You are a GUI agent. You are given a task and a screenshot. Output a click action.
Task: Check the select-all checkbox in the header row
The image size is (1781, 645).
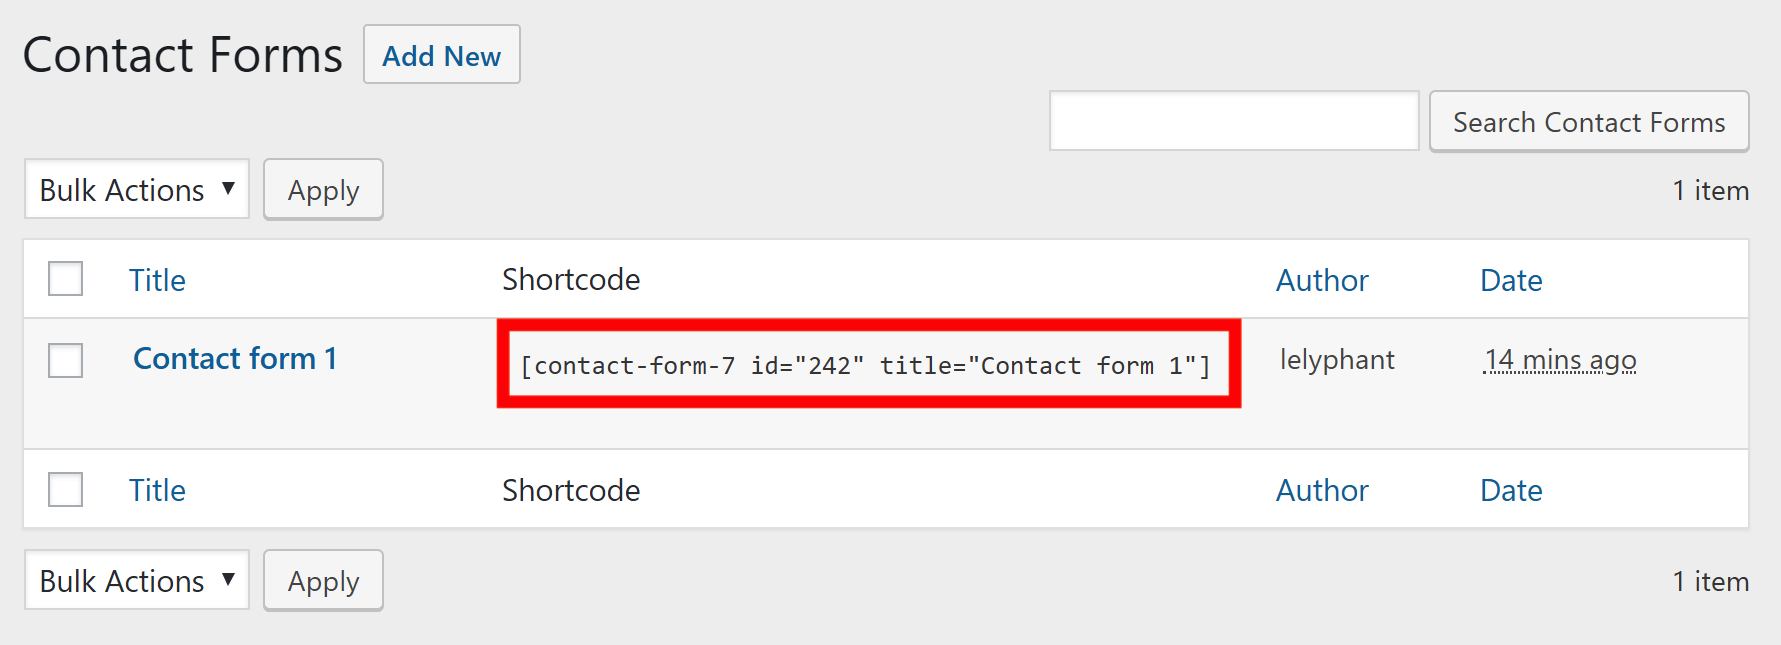(65, 279)
